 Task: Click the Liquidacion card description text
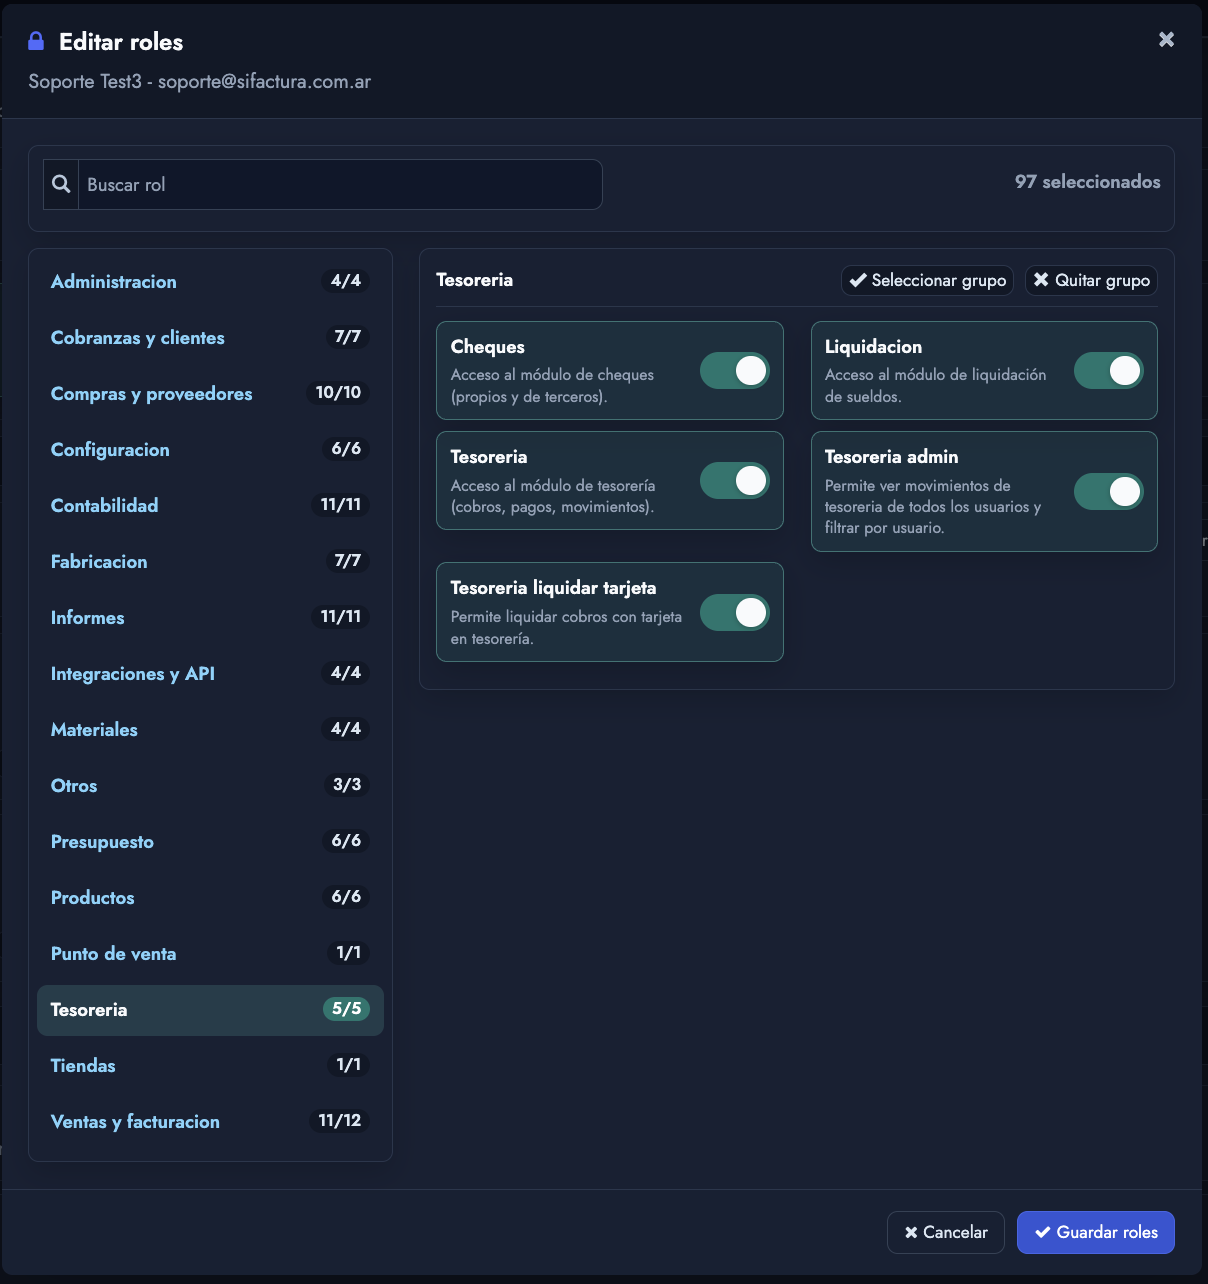pos(935,386)
